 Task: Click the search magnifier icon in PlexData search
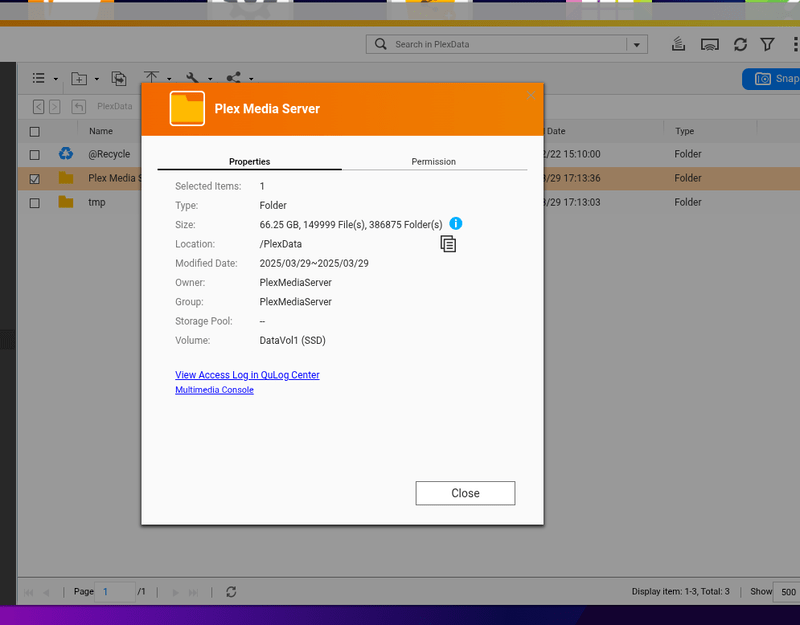pyautogui.click(x=381, y=44)
